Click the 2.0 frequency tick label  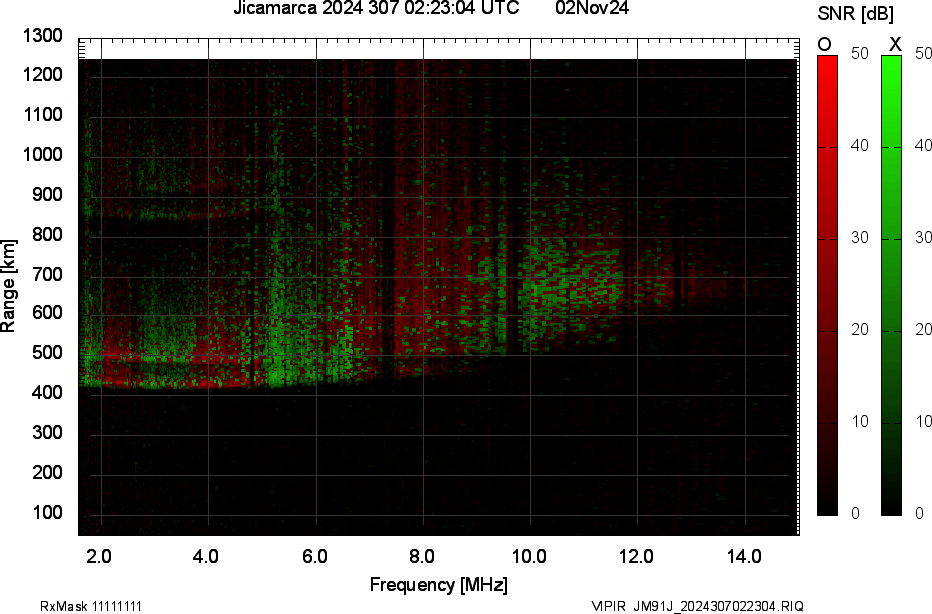99,557
